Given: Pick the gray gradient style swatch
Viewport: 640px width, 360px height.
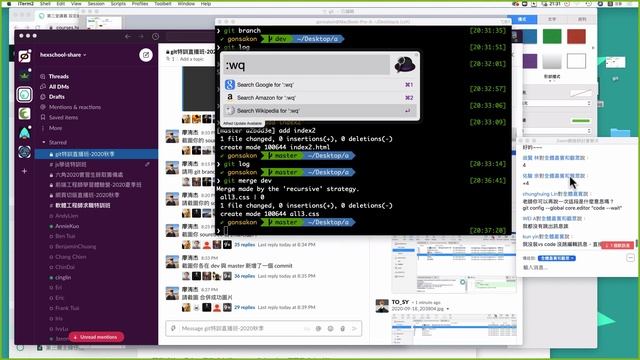Looking at the screenshot, I should click(552, 61).
